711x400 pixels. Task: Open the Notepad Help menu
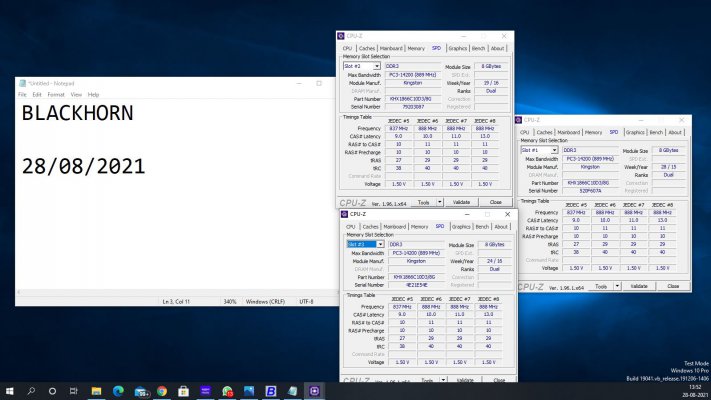(x=93, y=95)
